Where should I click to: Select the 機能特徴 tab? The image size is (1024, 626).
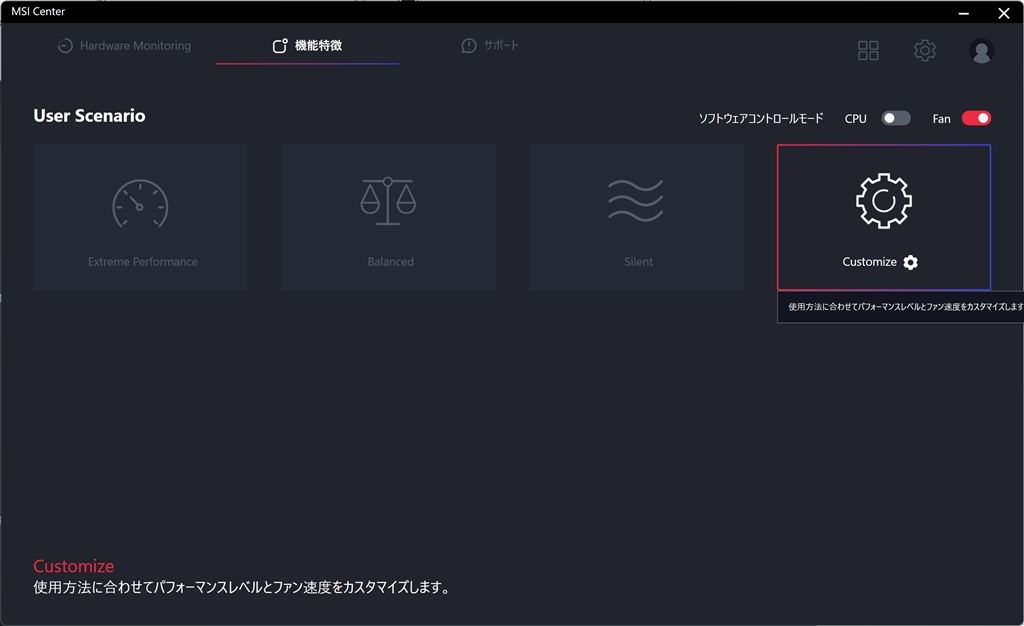307,45
